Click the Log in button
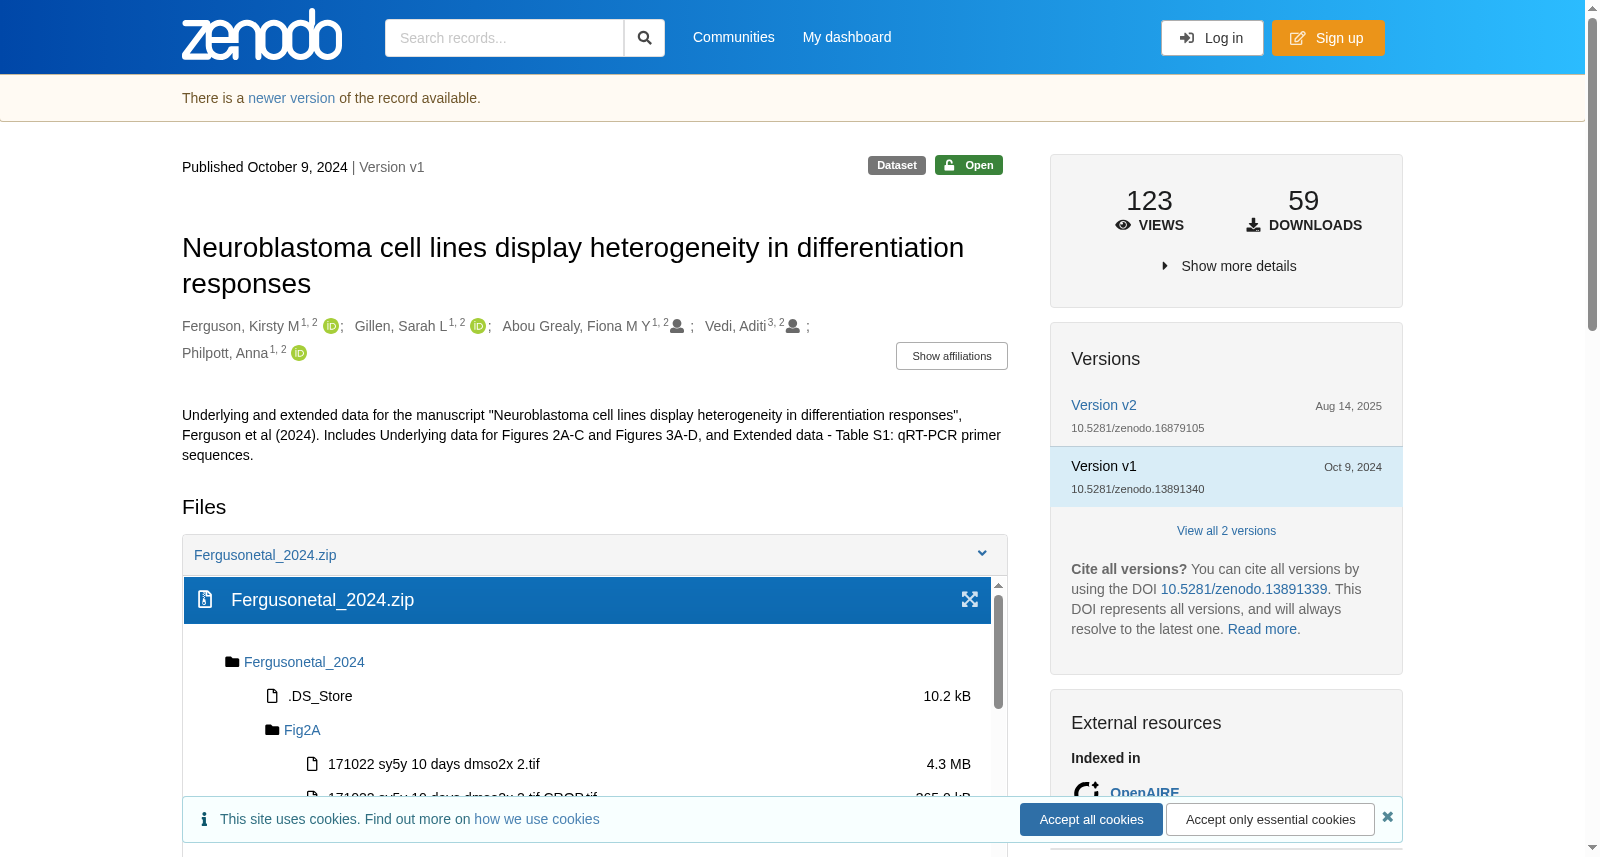Image resolution: width=1600 pixels, height=857 pixels. point(1212,38)
